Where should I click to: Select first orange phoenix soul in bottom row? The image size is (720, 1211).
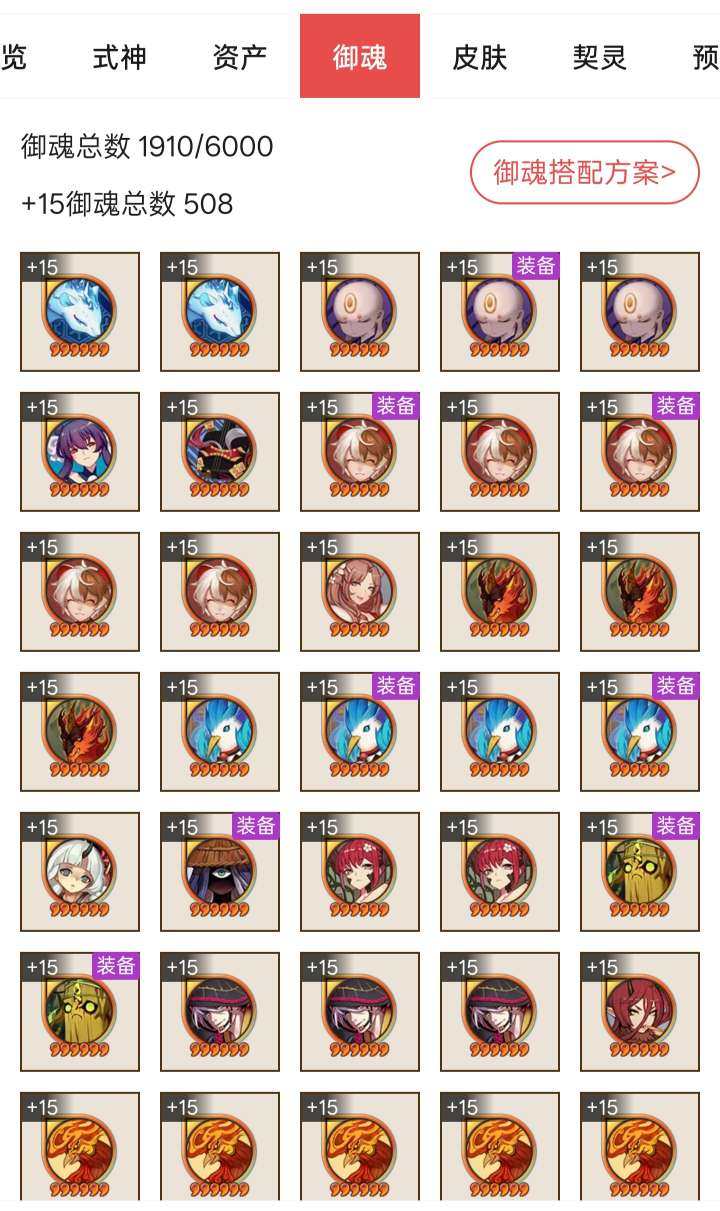click(80, 1146)
